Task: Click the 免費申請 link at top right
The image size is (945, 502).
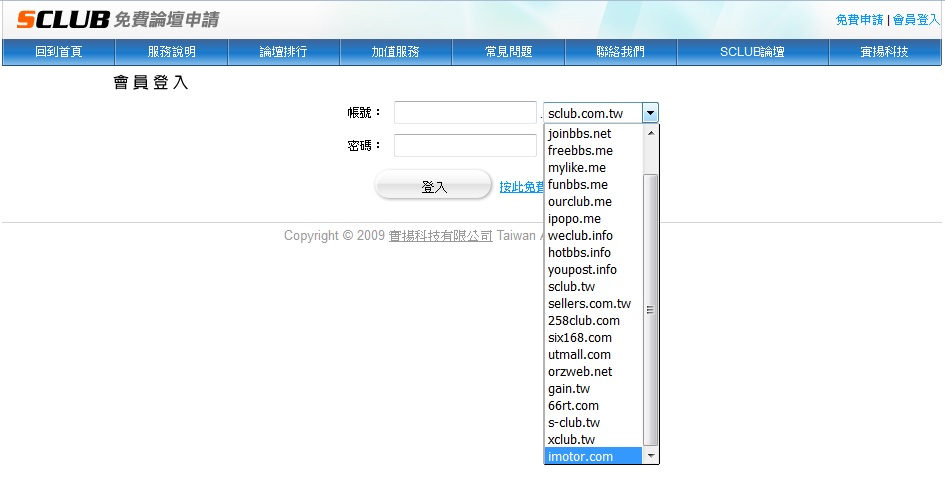Action: (x=859, y=20)
